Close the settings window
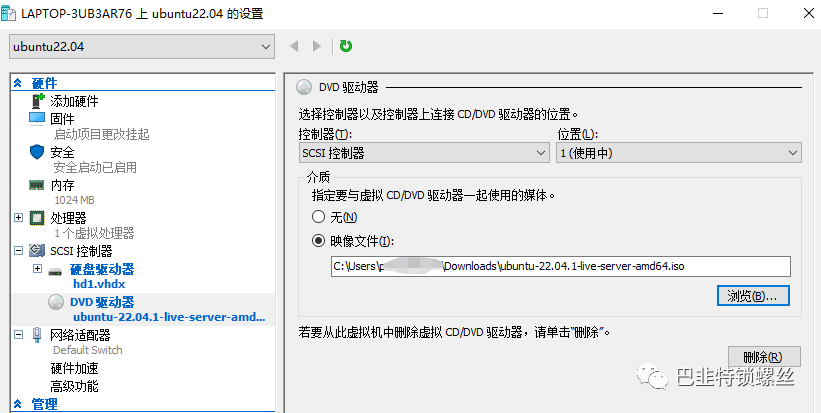The width and height of the screenshot is (821, 413). [808, 14]
